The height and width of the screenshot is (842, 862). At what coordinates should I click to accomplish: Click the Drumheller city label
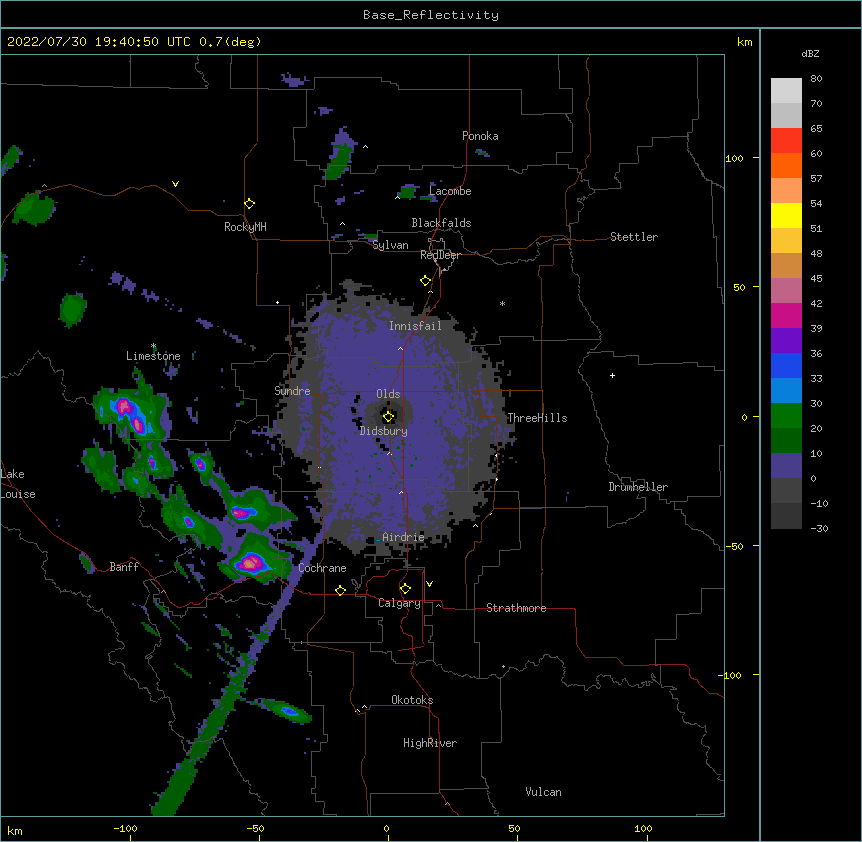[x=638, y=487]
